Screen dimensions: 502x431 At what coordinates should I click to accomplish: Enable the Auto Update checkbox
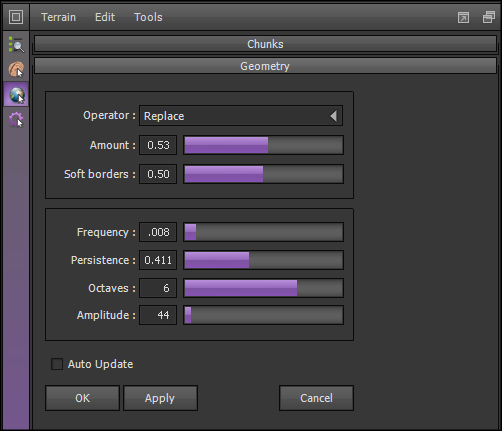[x=57, y=364]
